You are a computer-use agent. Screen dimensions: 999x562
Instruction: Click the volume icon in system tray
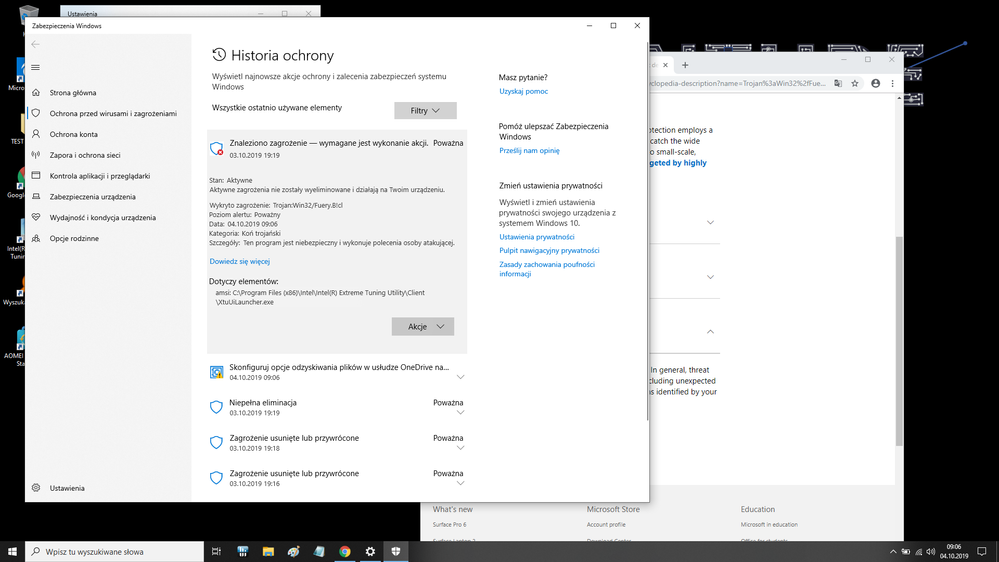[931, 552]
